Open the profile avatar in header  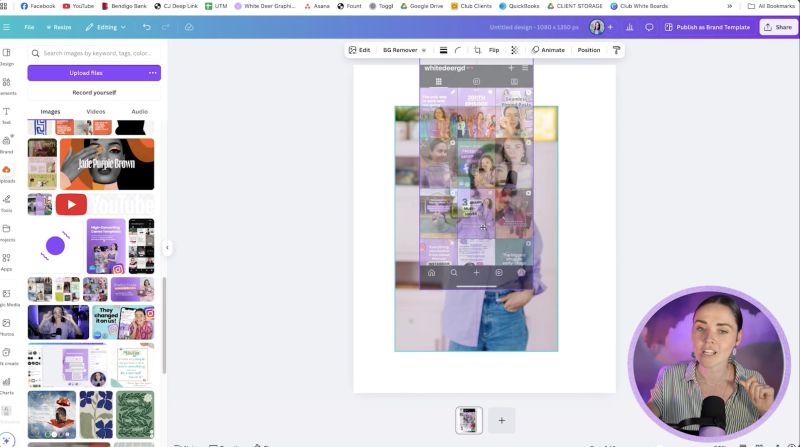click(x=596, y=27)
